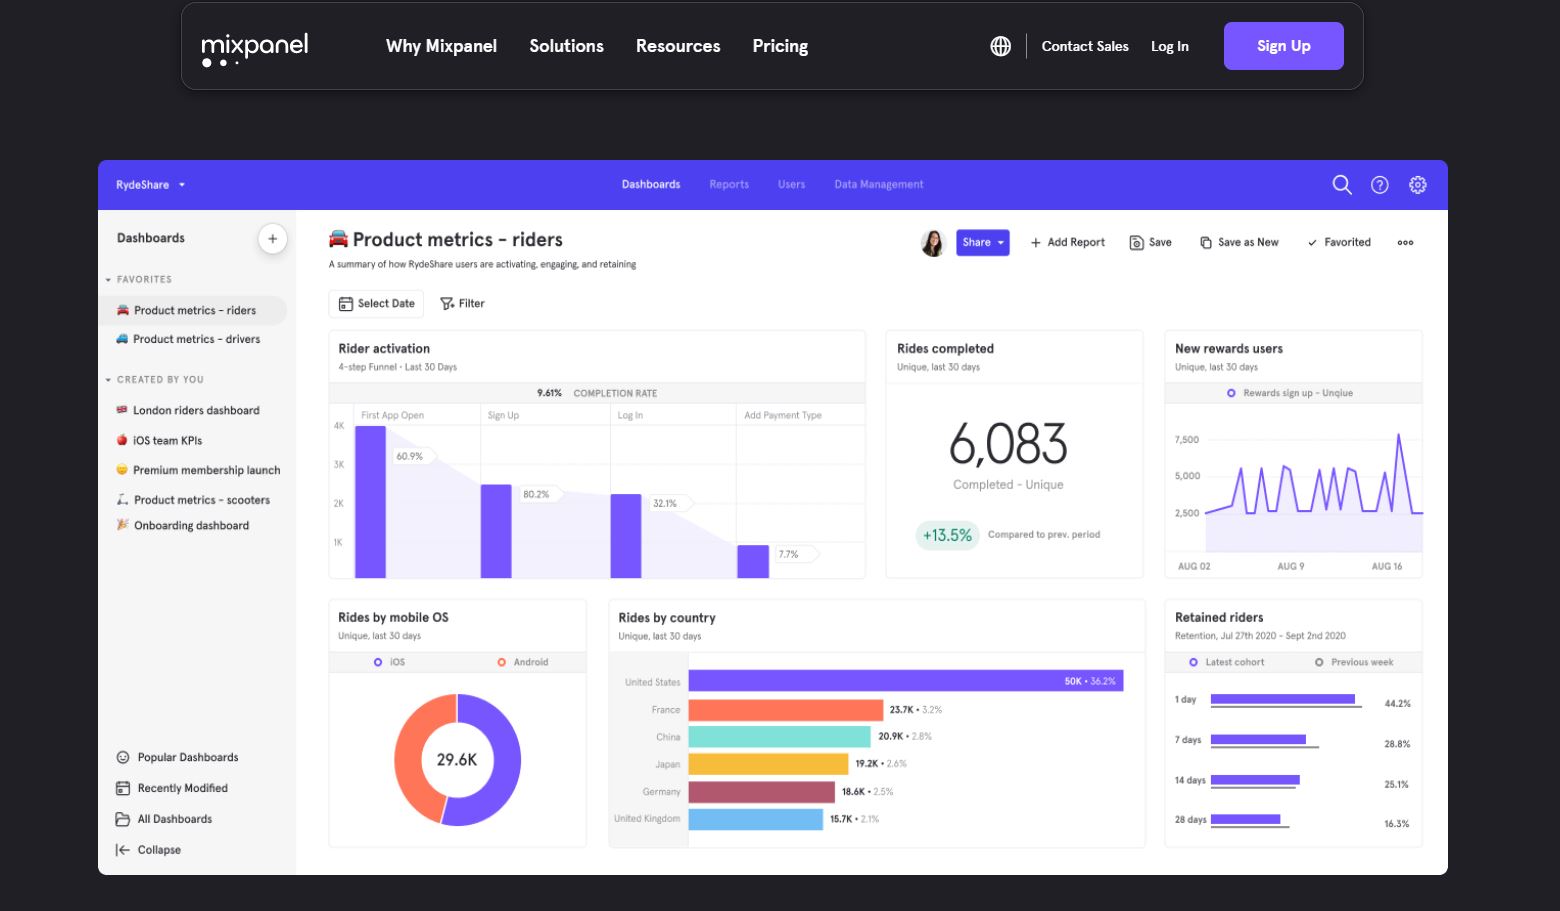Click Contact Sales link
Screen dimensions: 1560x911
(1085, 46)
